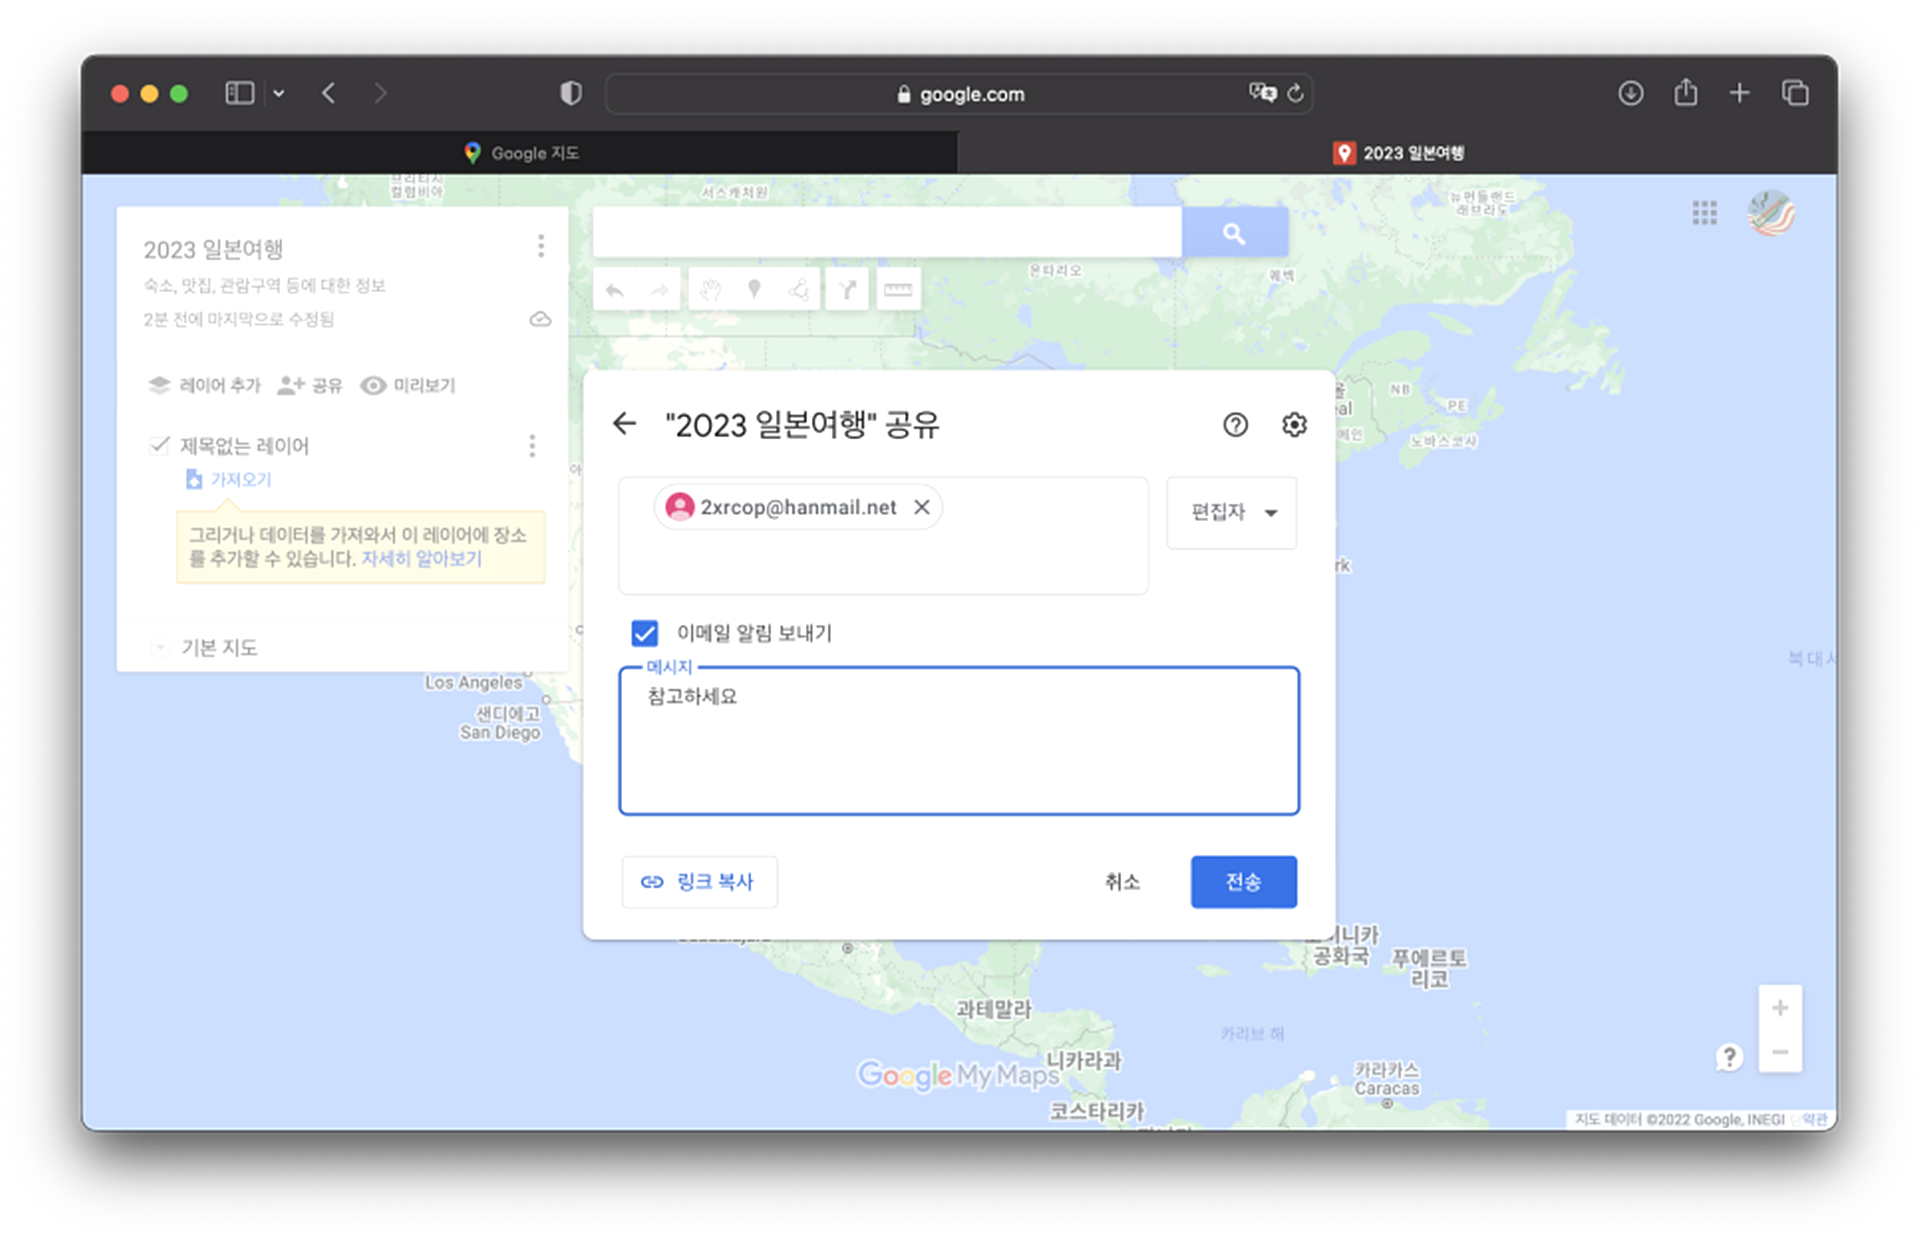Screen dimensions: 1920x1240
Task: Click Safari privacy shield icon
Action: coord(570,93)
